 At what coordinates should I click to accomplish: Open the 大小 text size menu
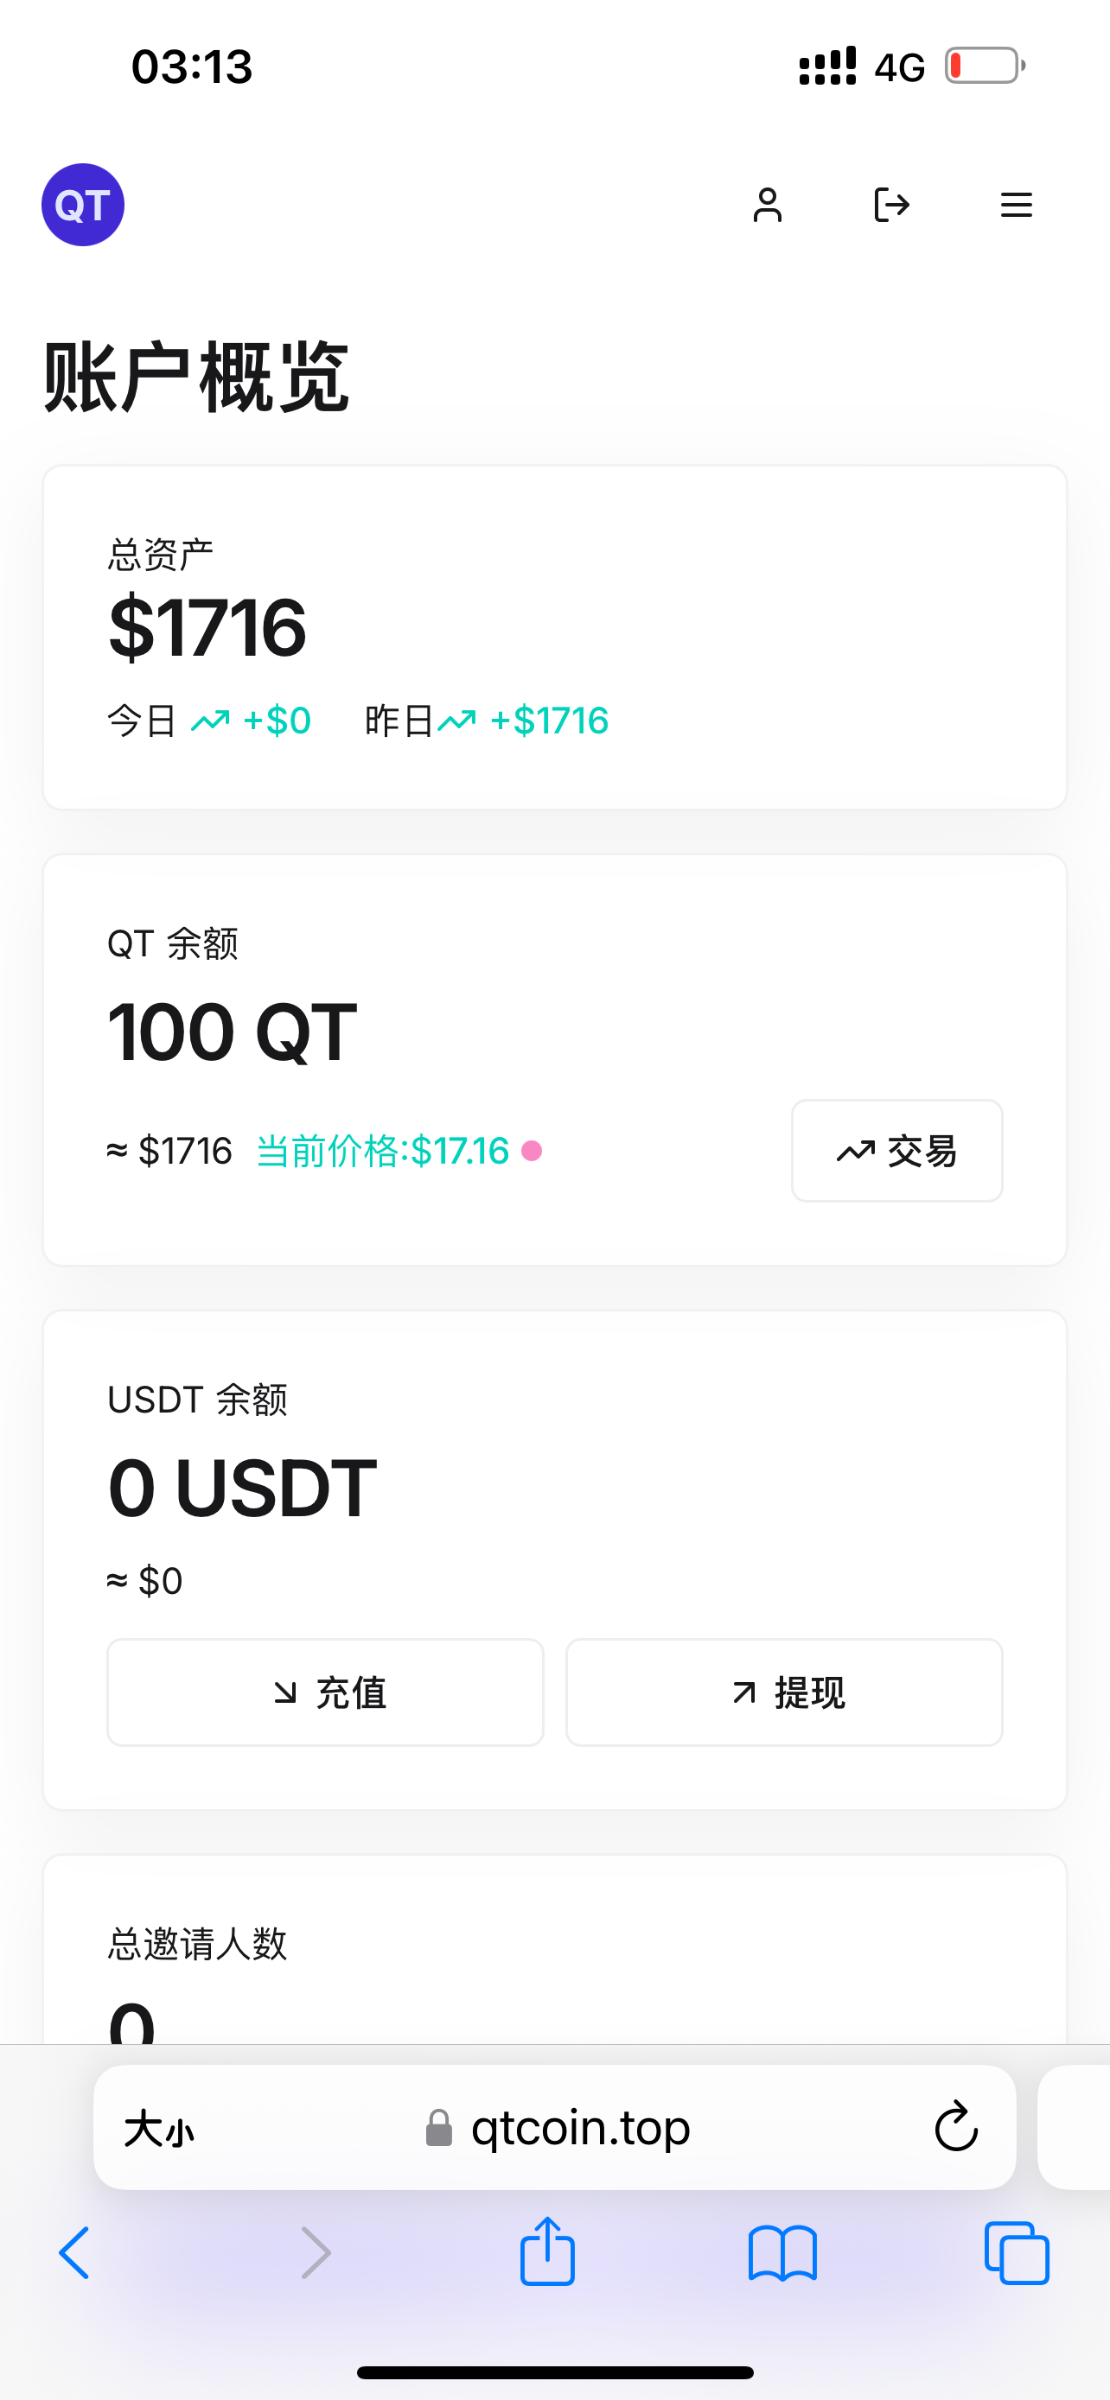click(159, 2128)
